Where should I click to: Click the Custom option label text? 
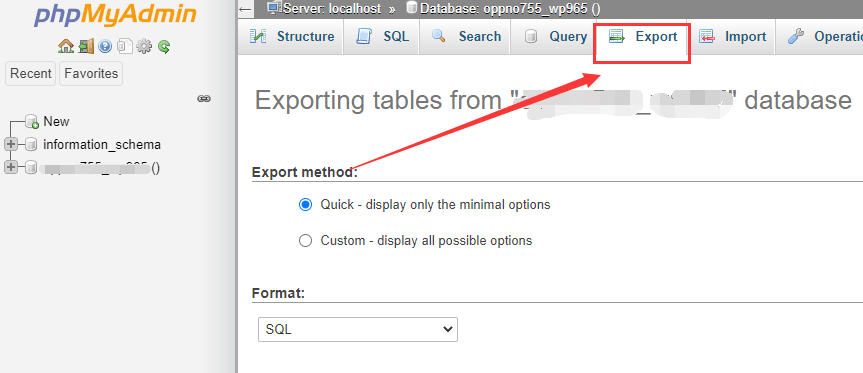coord(427,241)
